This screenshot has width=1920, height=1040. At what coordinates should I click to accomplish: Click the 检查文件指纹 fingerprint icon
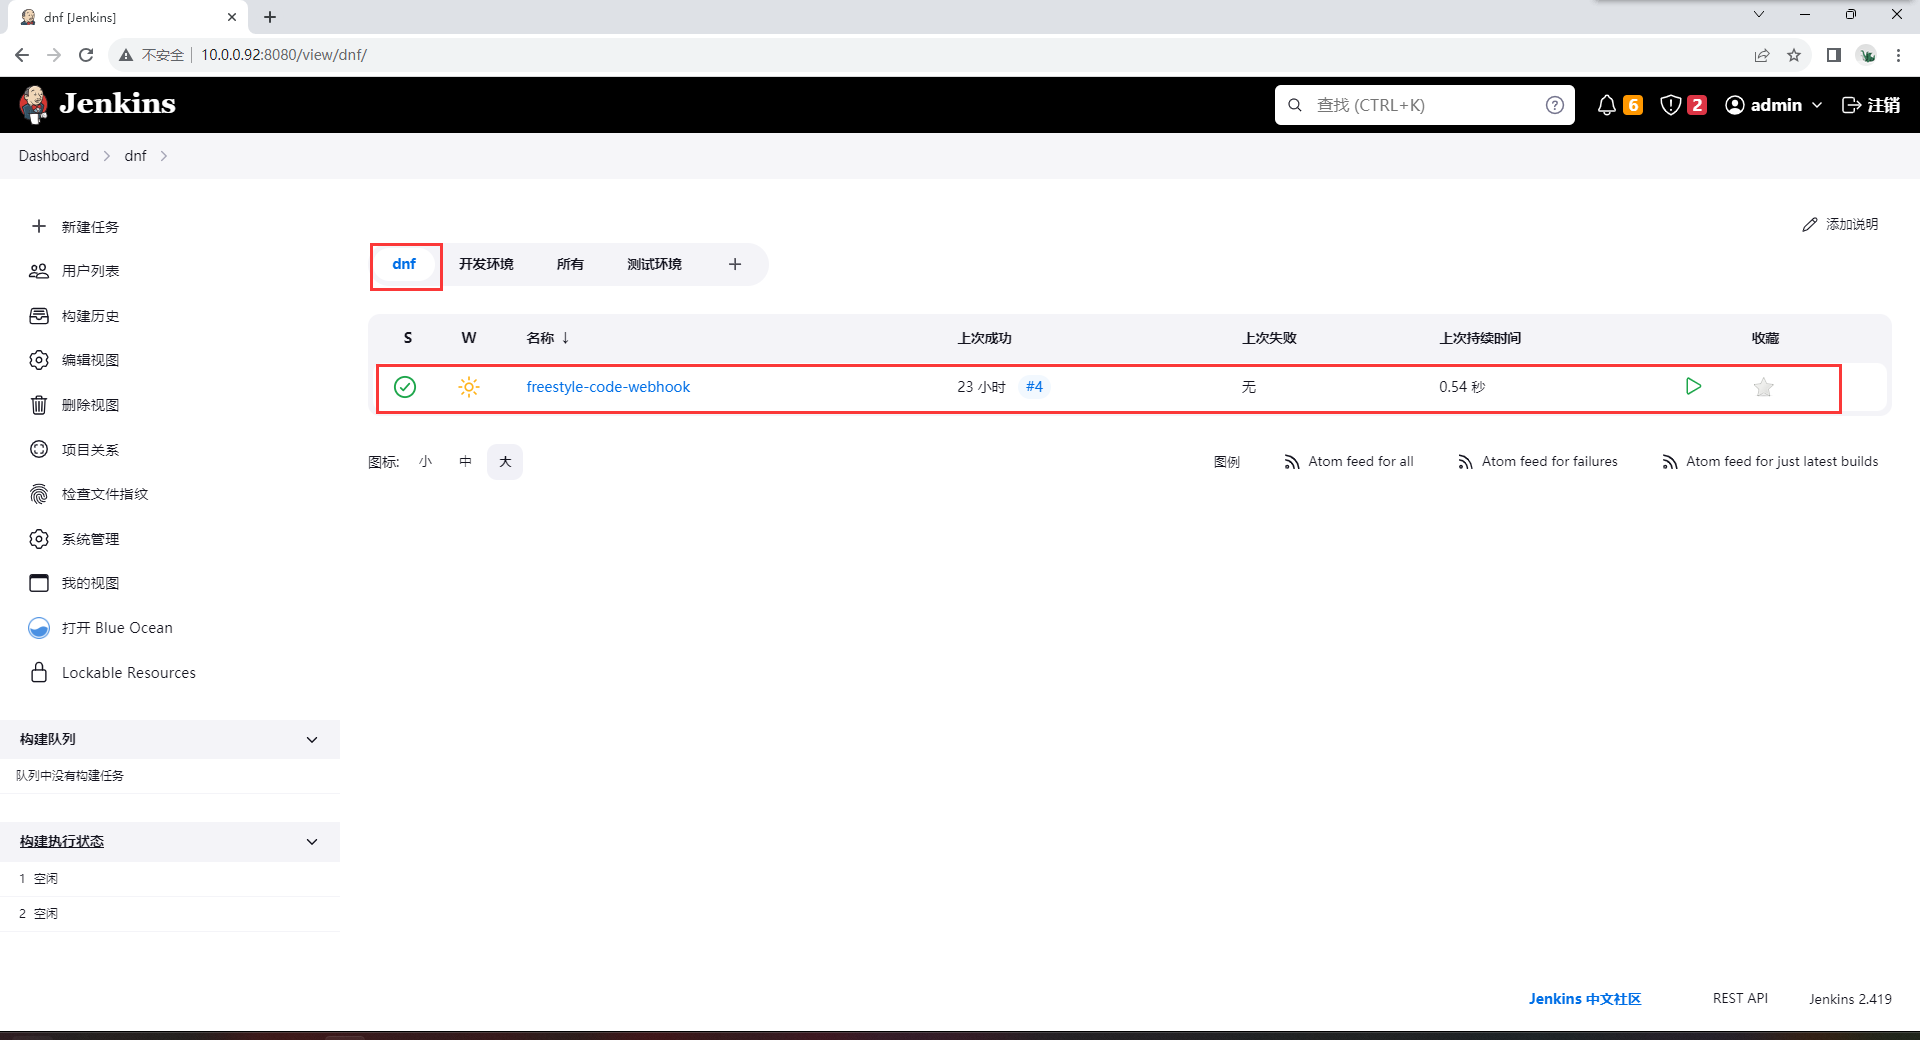tap(39, 494)
